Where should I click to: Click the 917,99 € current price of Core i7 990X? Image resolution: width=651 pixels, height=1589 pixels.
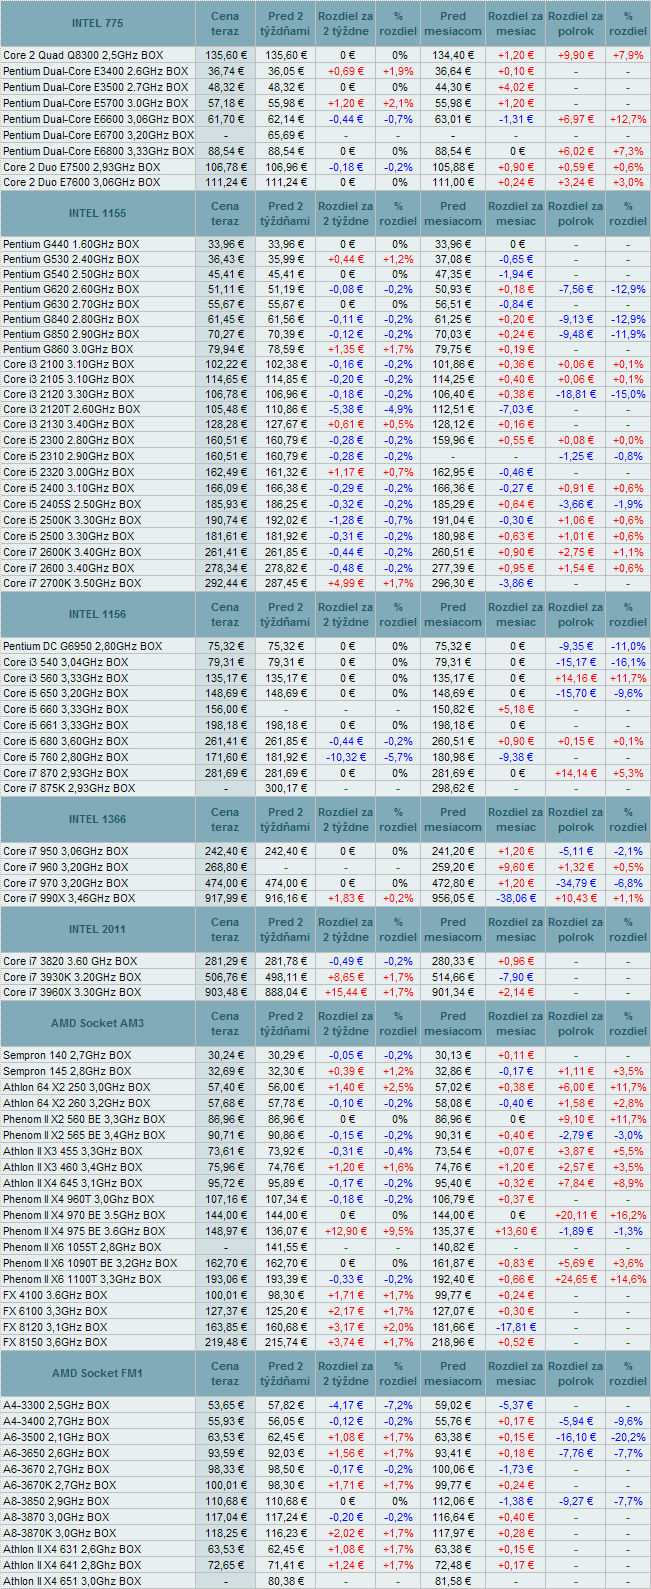click(x=225, y=898)
